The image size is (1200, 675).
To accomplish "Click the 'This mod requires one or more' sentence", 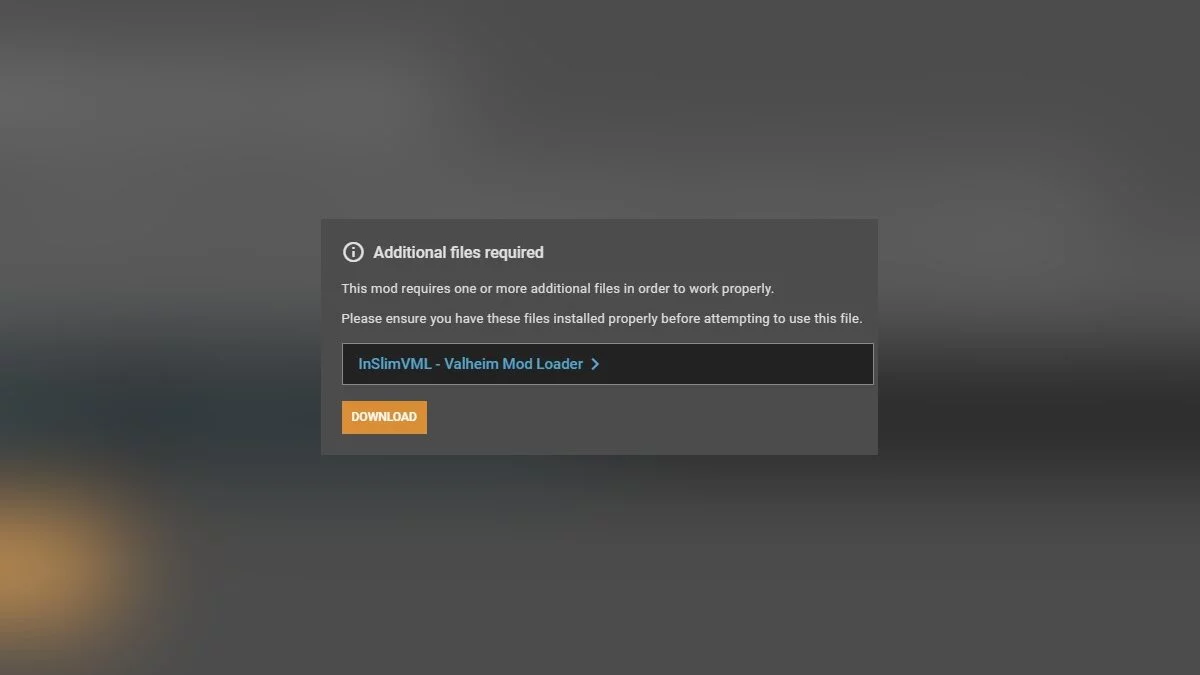I will [x=558, y=288].
